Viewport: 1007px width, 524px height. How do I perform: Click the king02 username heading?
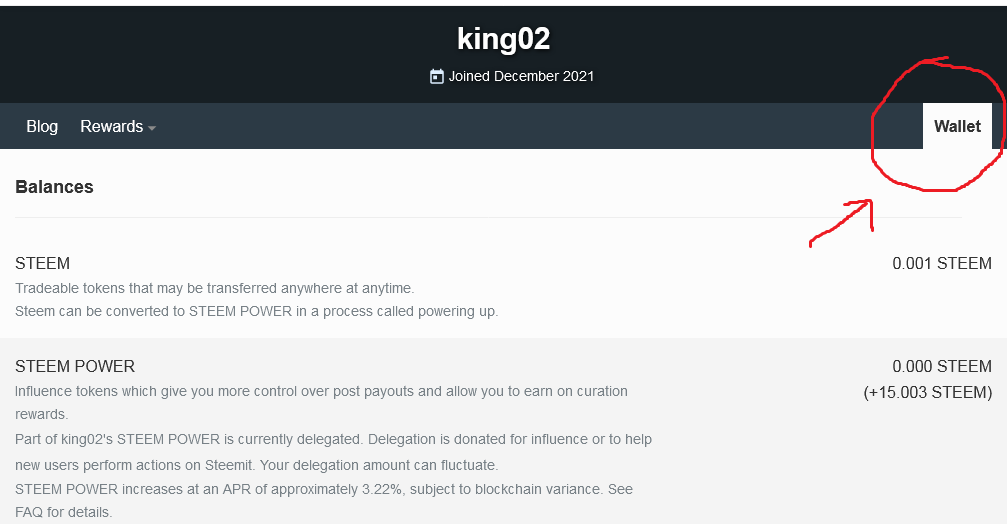(x=504, y=39)
